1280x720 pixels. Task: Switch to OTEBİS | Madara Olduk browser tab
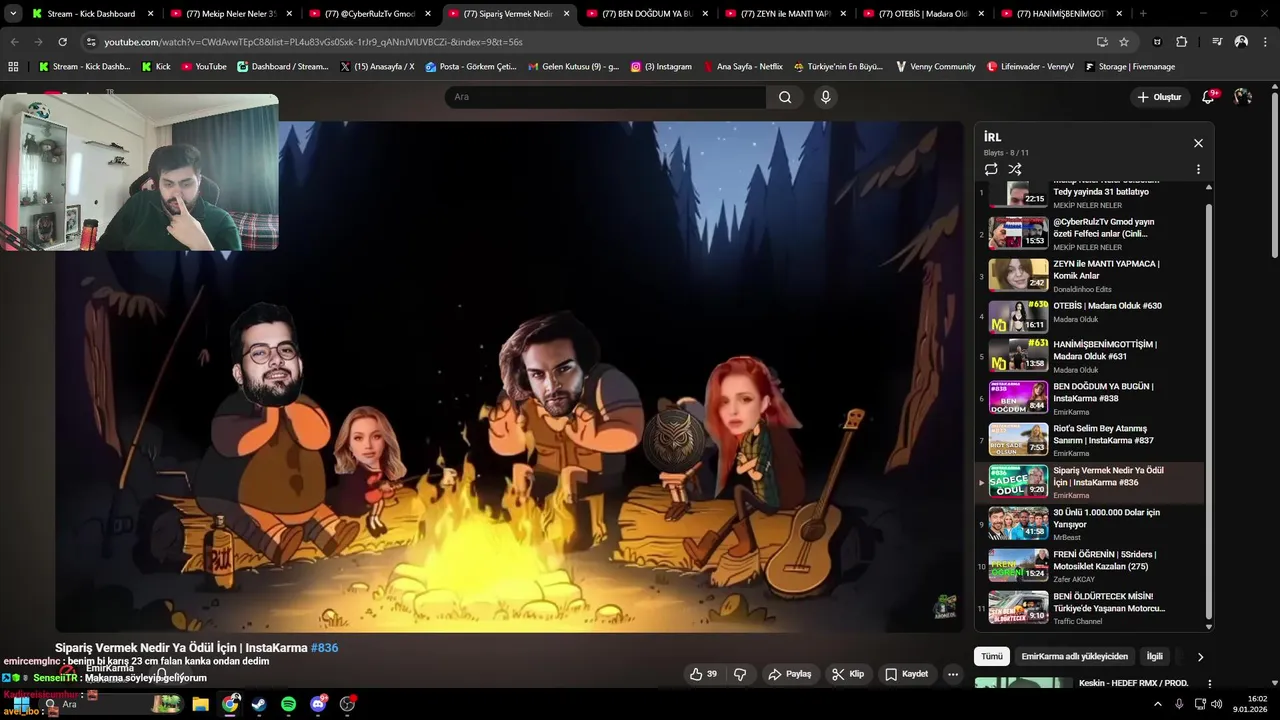coord(922,14)
